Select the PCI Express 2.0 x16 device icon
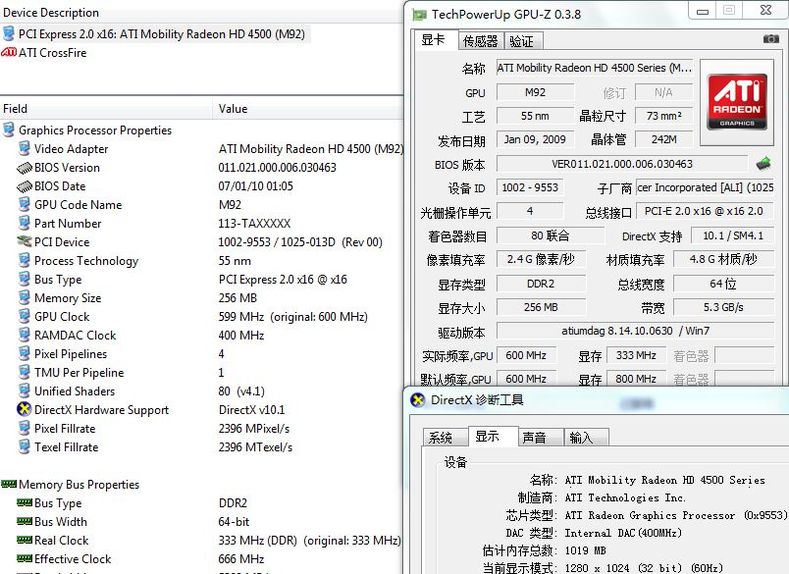The width and height of the screenshot is (789, 574). tap(9, 34)
